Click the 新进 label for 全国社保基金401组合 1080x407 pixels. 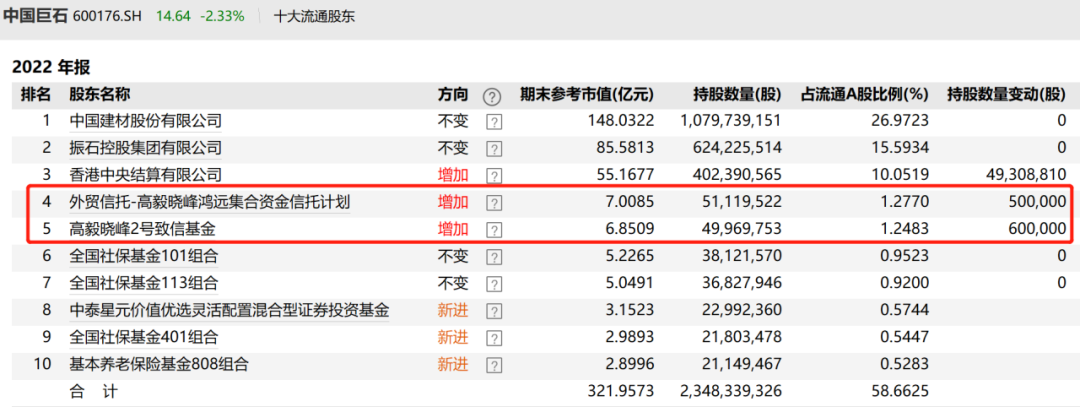(x=452, y=338)
